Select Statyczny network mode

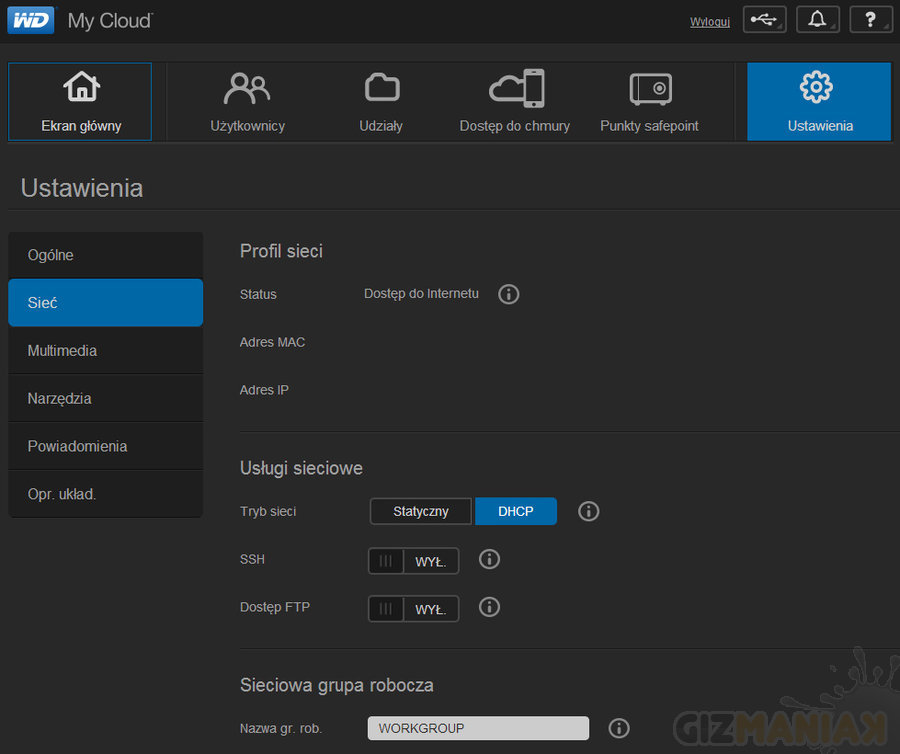(x=421, y=511)
